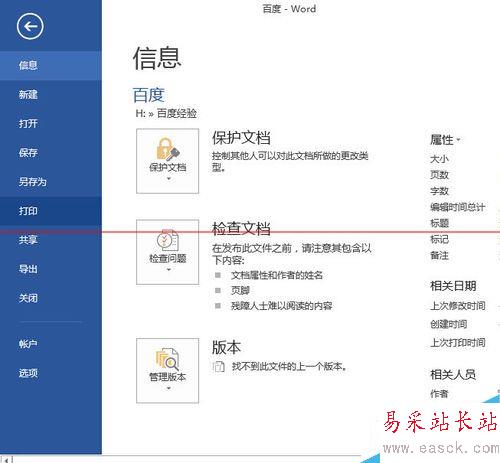Expand the 属性 dropdown
The height and width of the screenshot is (463, 500).
445,140
